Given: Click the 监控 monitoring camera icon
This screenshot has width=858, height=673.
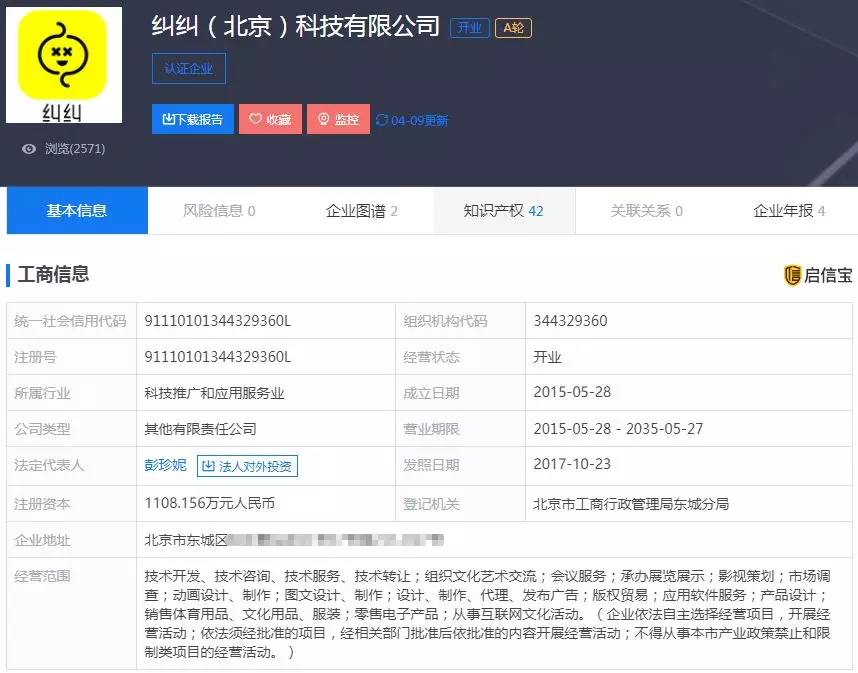Looking at the screenshot, I should pos(322,117).
